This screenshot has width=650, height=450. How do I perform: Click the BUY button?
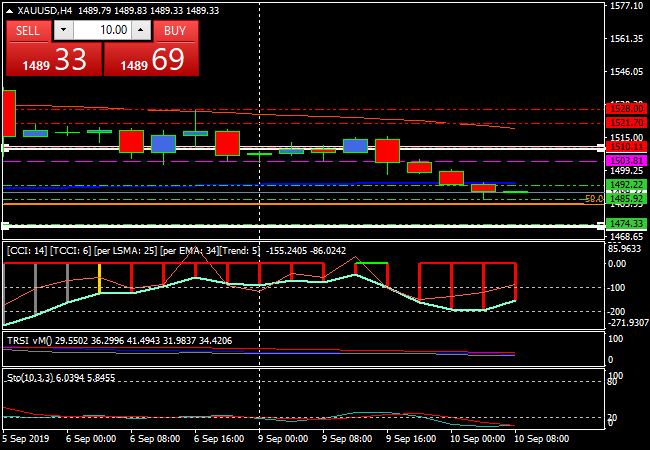pos(175,30)
